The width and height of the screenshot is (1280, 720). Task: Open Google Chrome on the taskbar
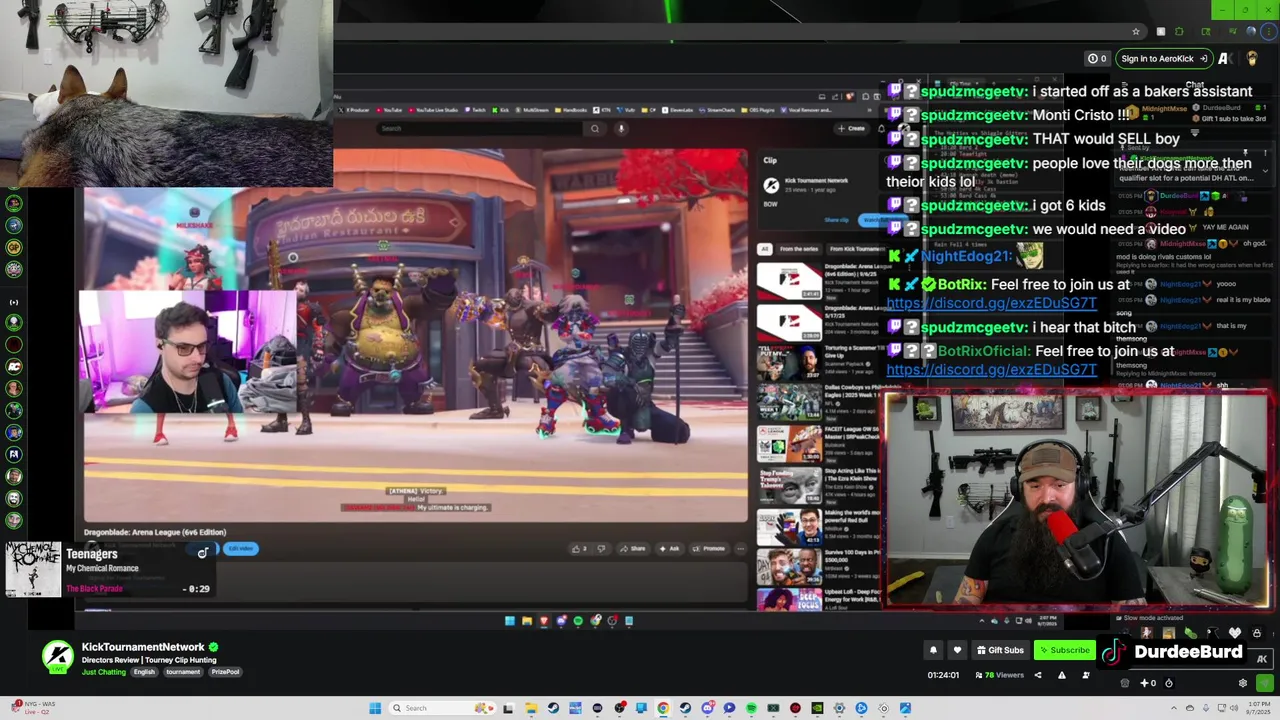tap(663, 708)
